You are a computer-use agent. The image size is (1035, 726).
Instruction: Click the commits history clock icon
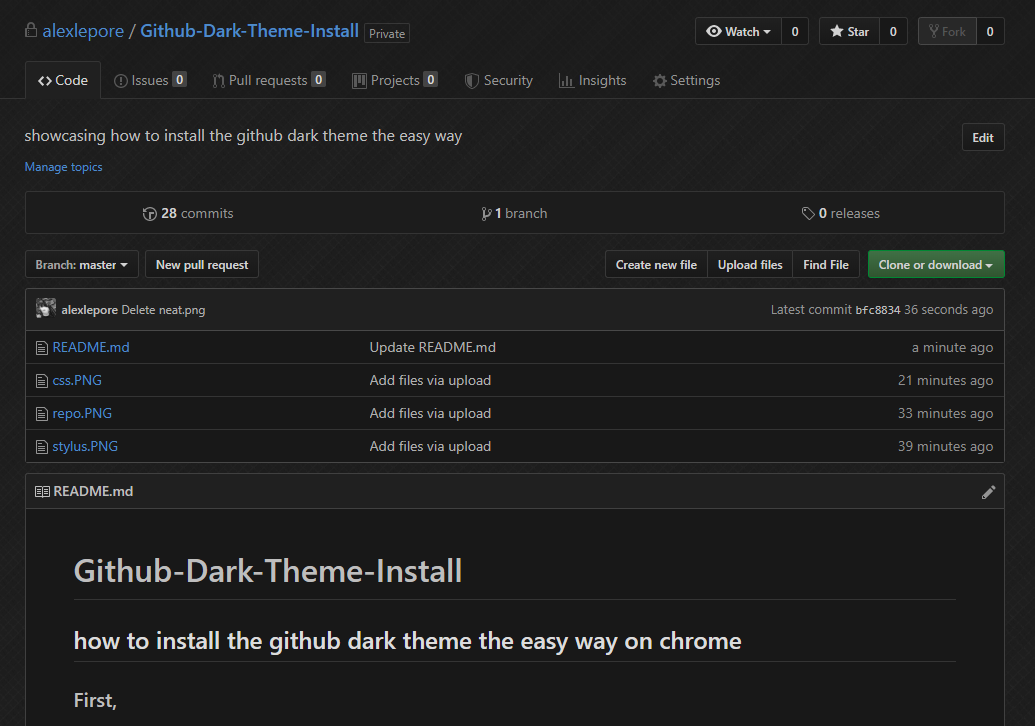pyautogui.click(x=150, y=214)
